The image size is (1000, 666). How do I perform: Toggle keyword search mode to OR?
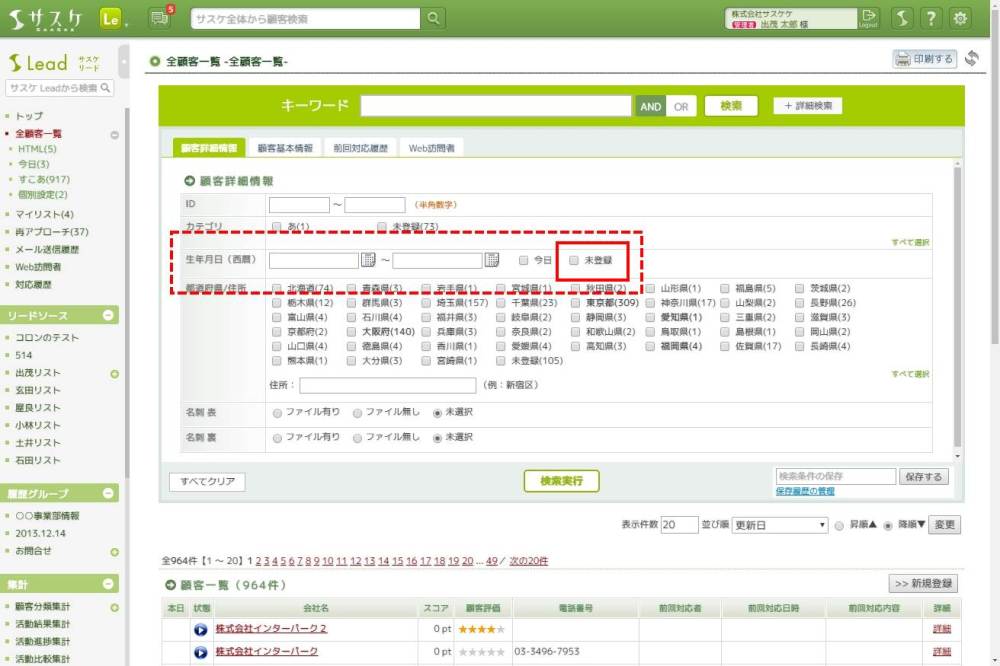[x=681, y=106]
